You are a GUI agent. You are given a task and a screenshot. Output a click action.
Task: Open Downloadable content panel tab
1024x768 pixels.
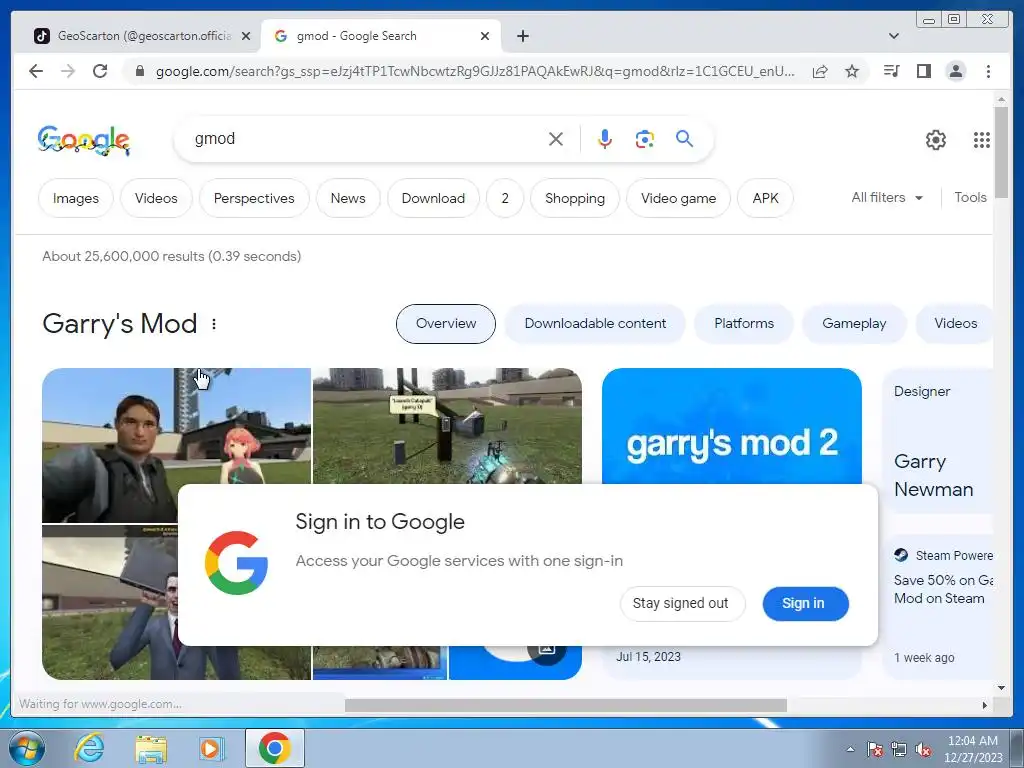point(595,324)
